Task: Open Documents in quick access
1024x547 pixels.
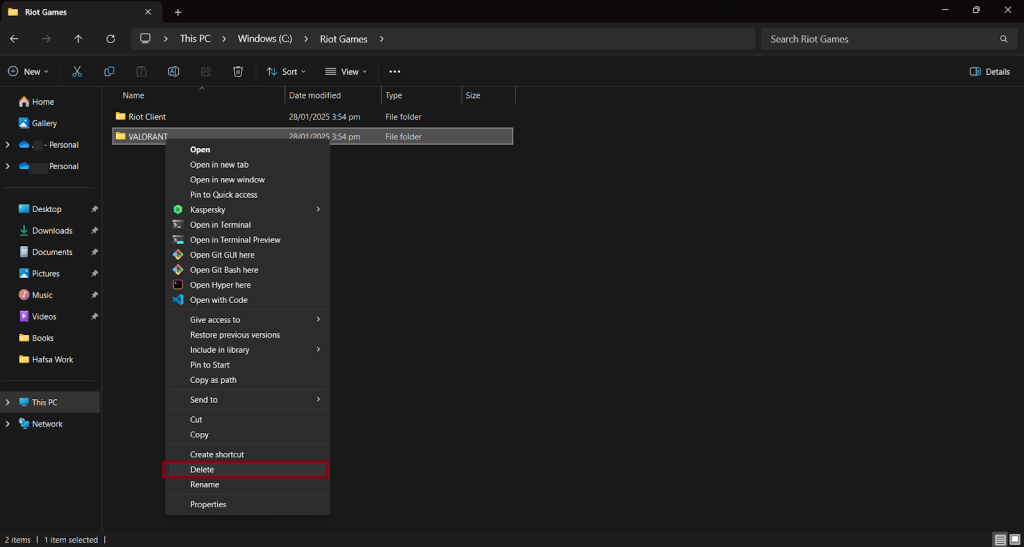Action: click(50, 252)
